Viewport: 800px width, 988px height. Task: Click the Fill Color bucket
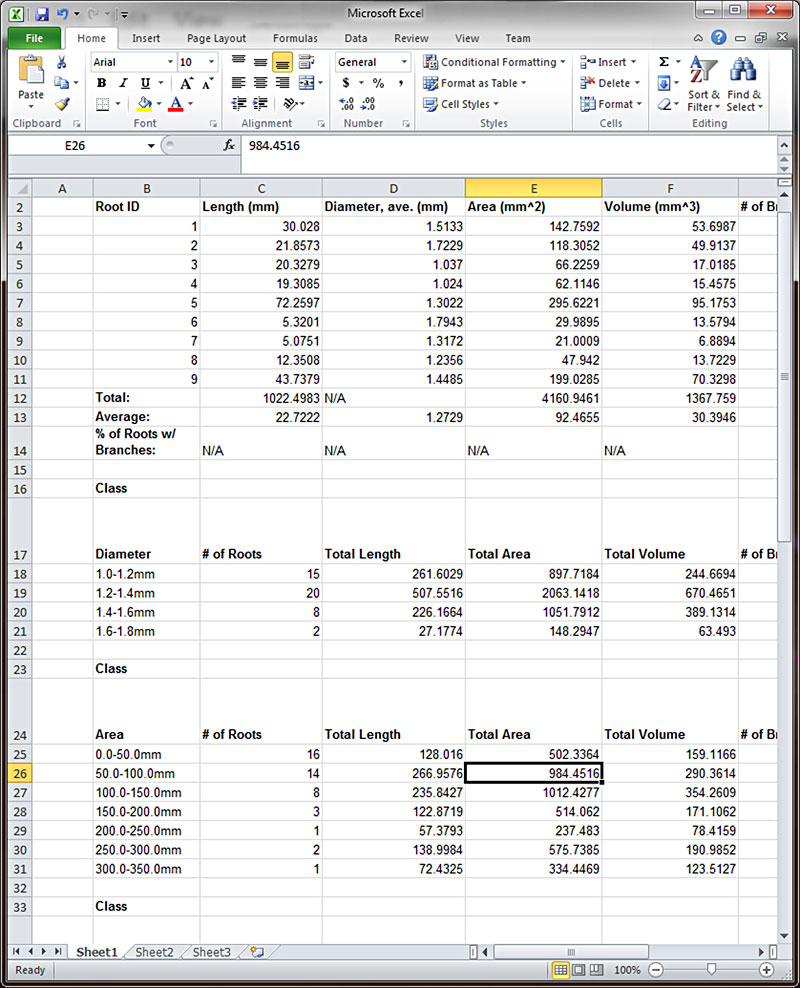144,103
